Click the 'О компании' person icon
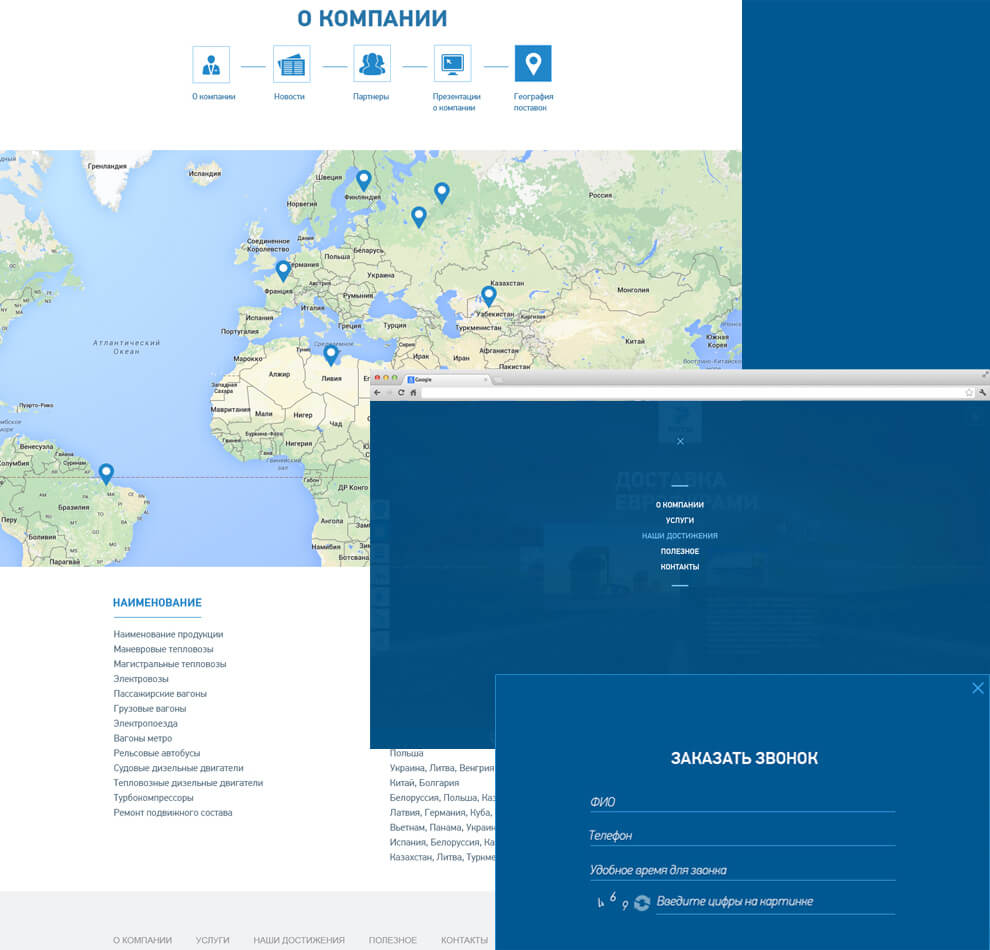 [211, 64]
